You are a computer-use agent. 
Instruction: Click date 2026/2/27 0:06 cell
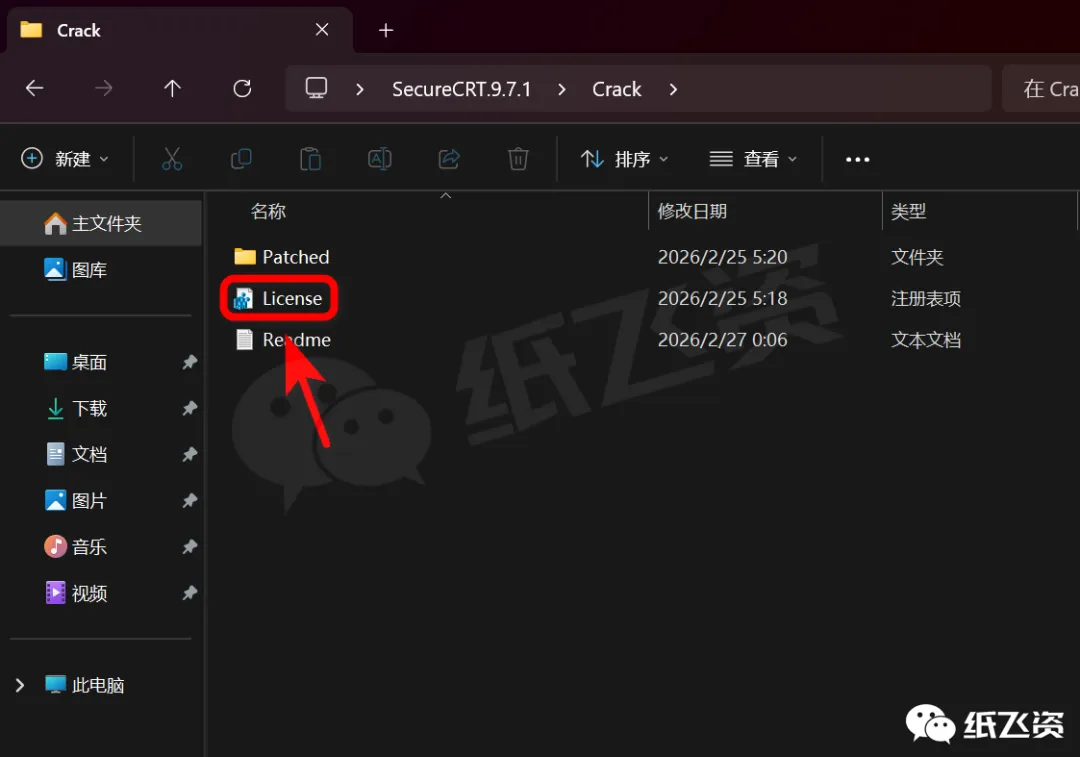click(x=722, y=340)
